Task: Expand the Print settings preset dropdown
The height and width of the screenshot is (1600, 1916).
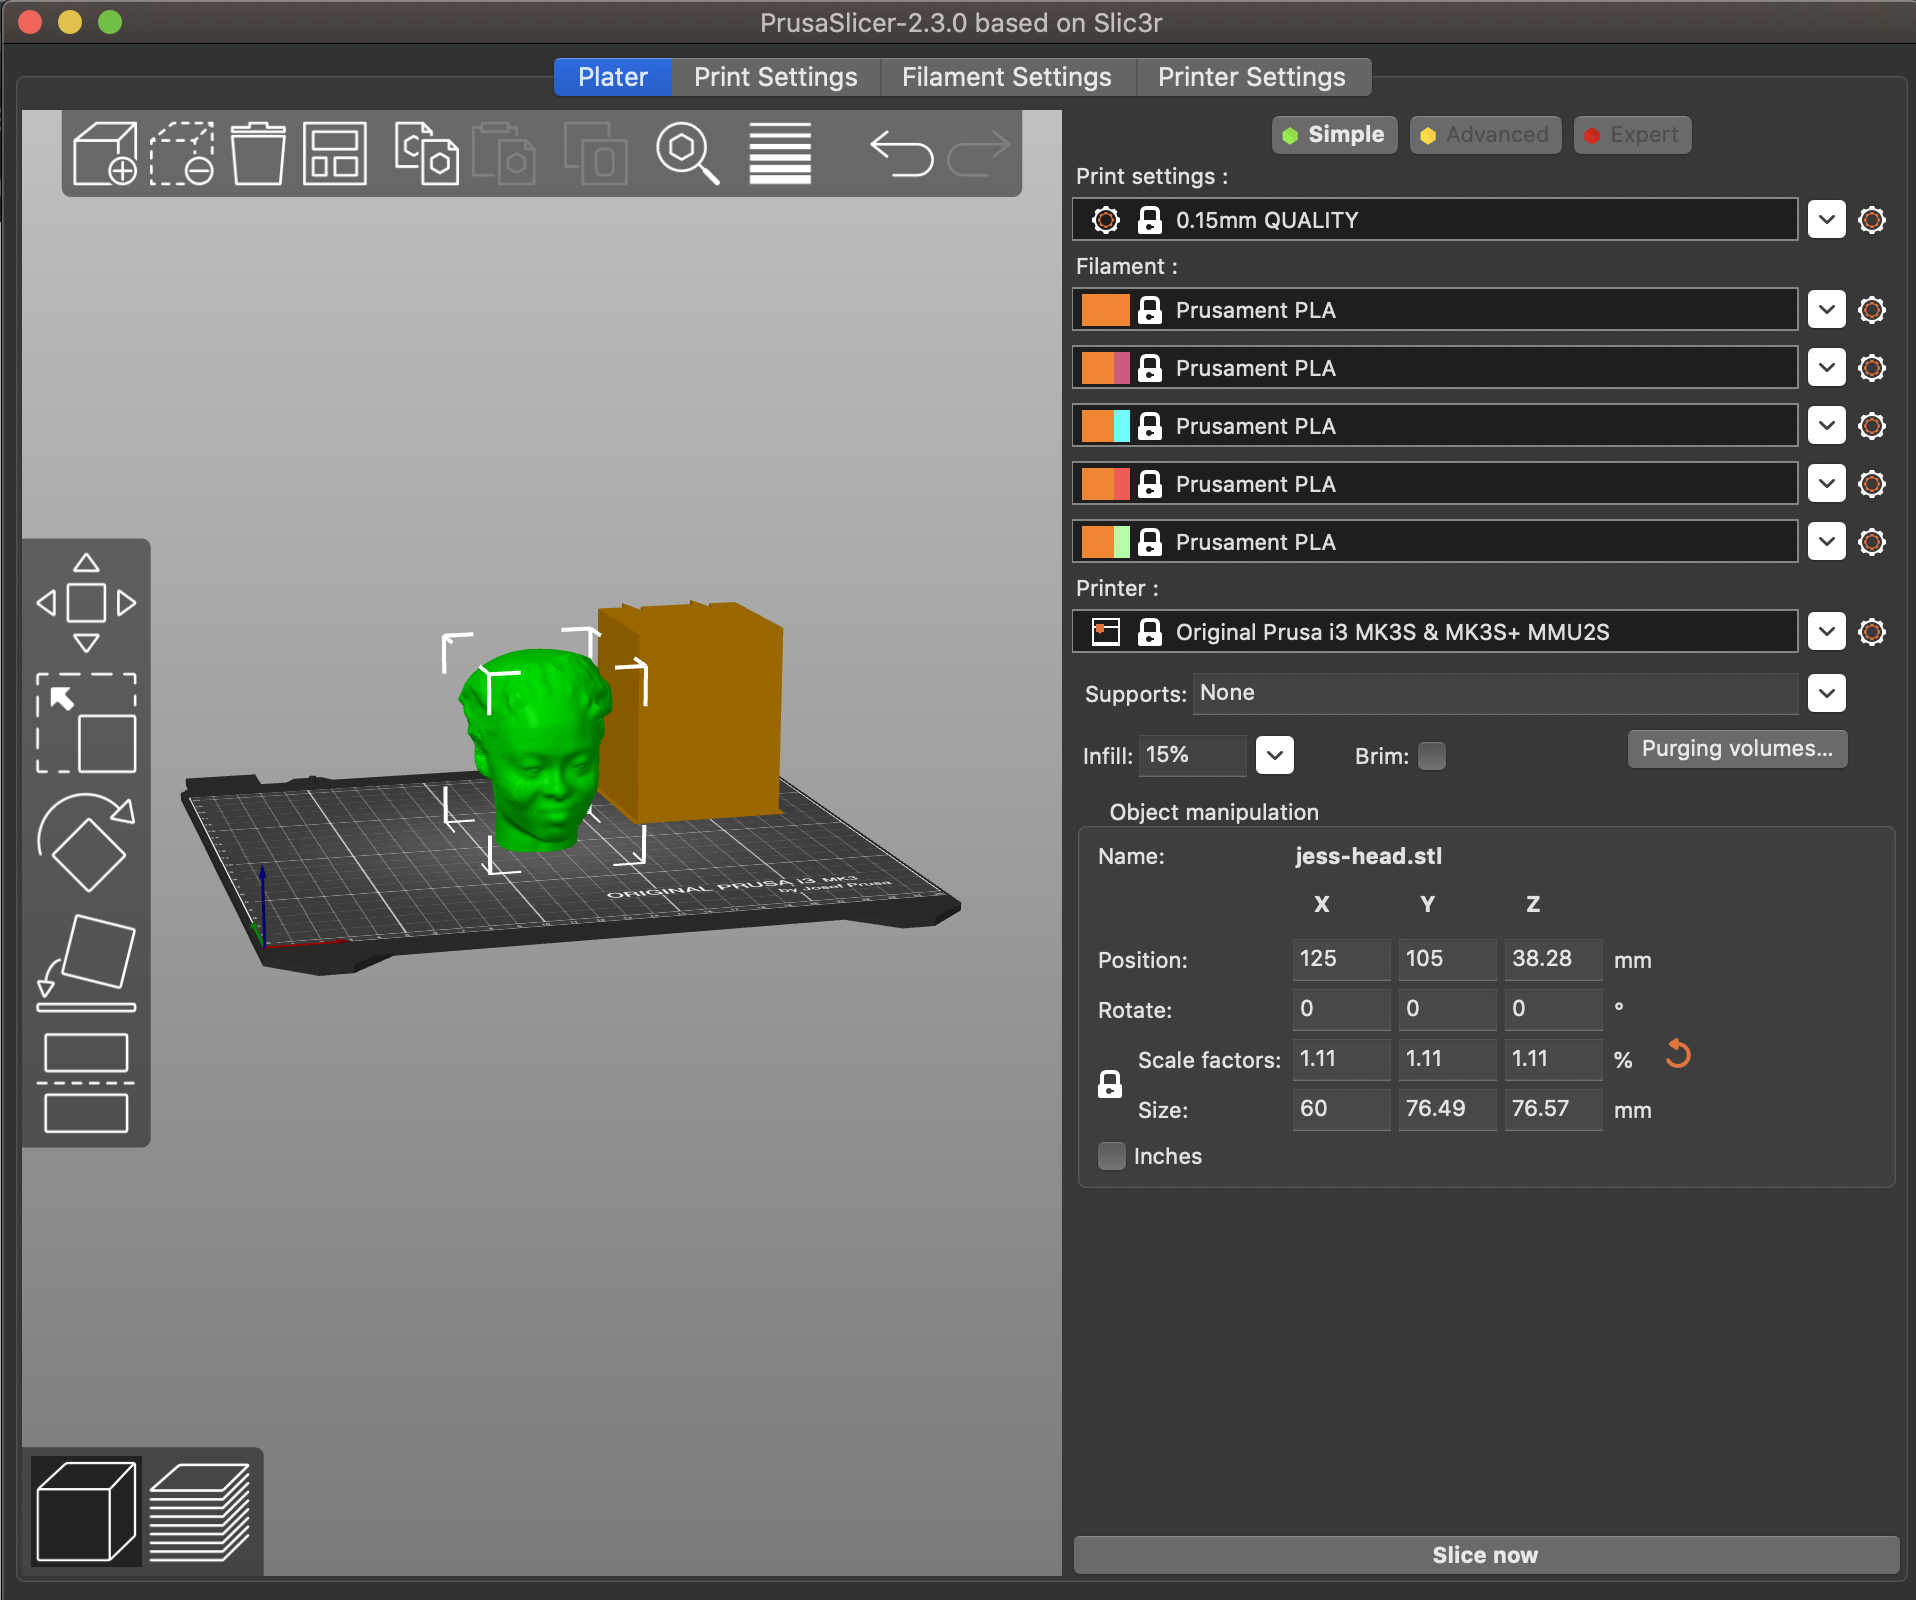Action: [1826, 220]
